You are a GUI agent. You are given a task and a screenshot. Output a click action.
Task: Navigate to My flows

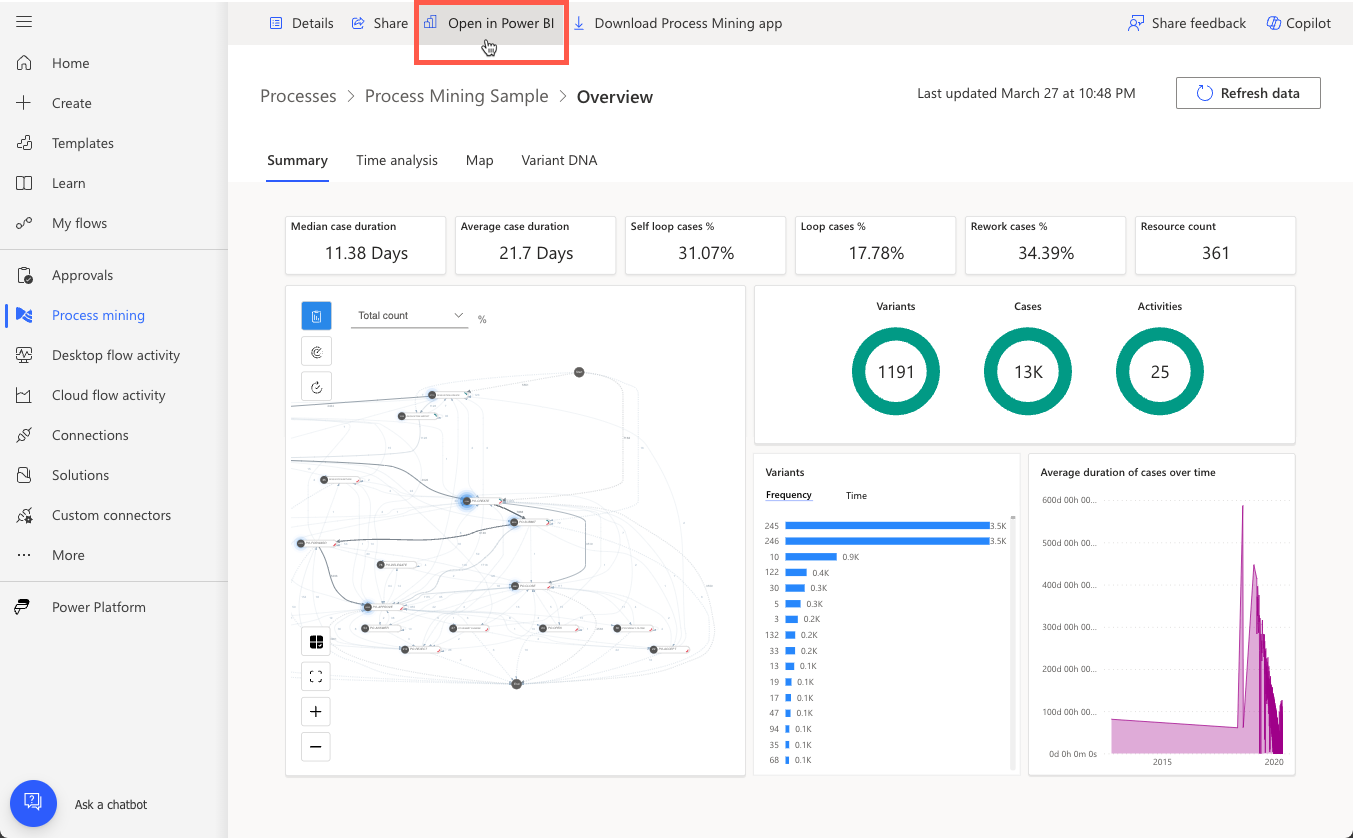(x=79, y=223)
